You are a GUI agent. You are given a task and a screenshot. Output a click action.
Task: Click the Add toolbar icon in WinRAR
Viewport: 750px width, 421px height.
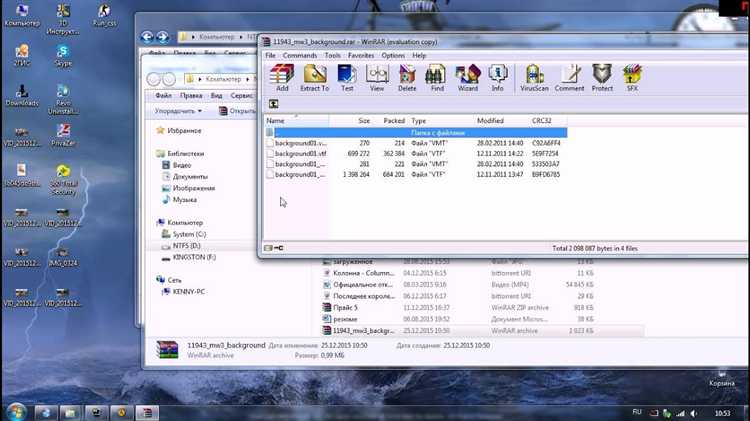click(282, 78)
